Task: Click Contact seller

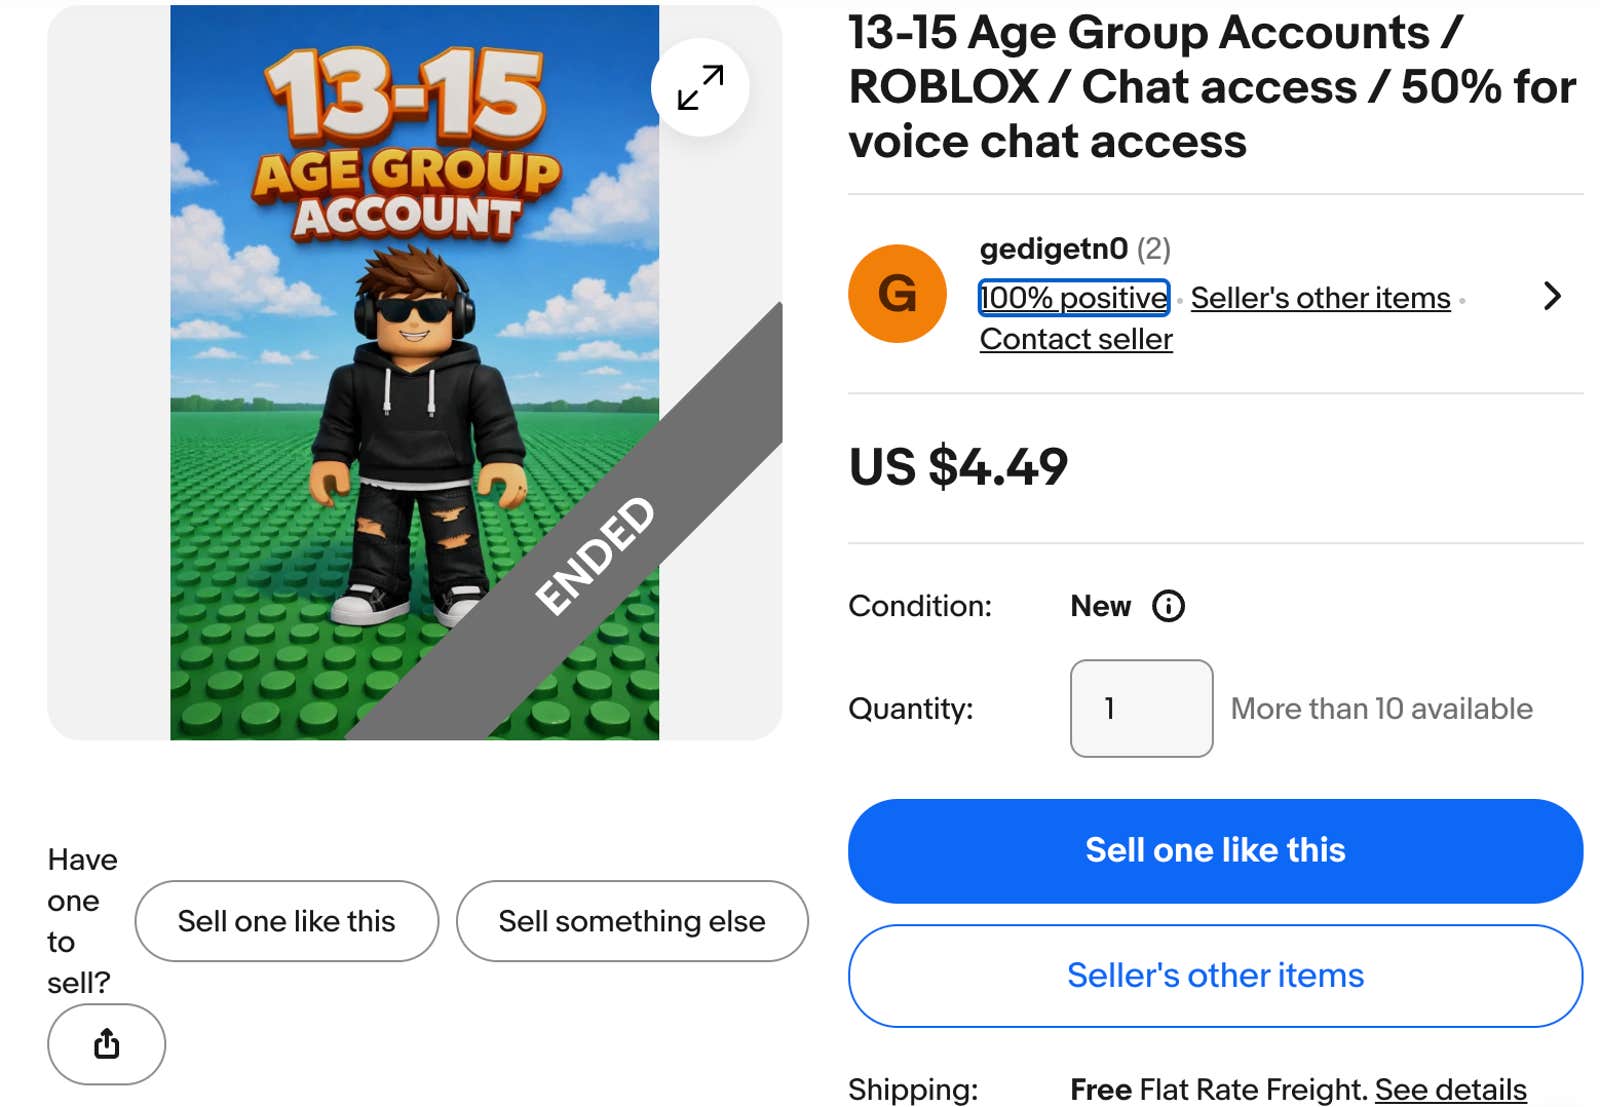Action: (x=1075, y=339)
